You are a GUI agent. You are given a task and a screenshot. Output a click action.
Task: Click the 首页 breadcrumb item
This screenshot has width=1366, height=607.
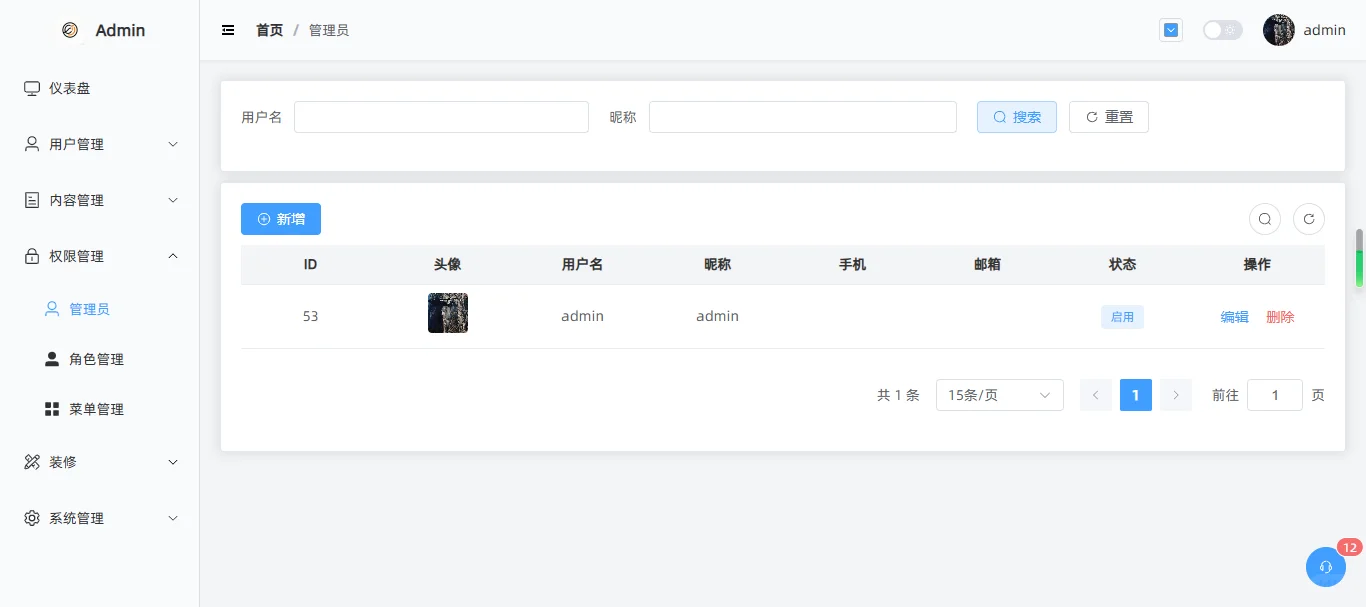(x=269, y=30)
